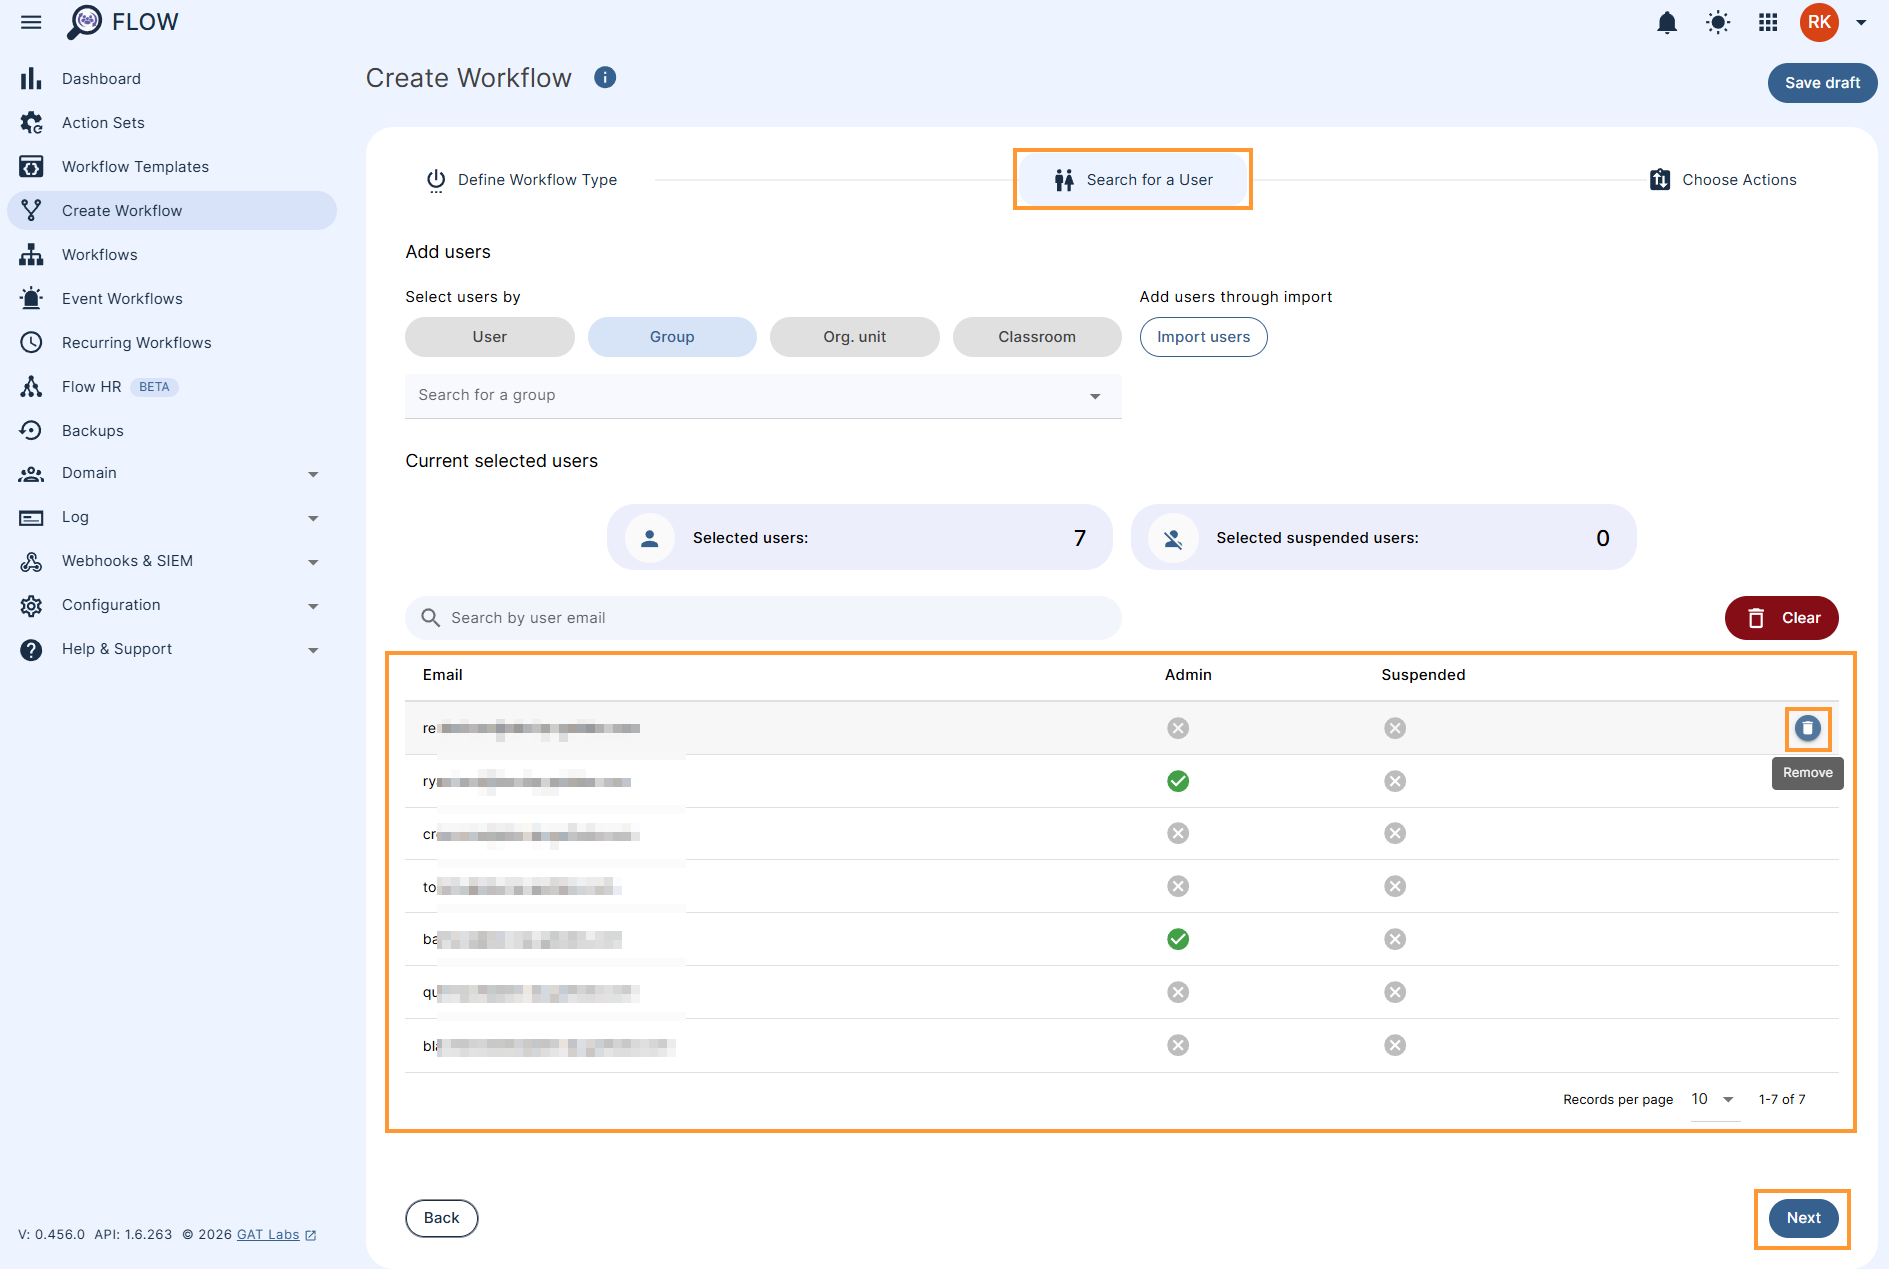1889x1269 pixels.
Task: Click the Flow HR icon
Action: tap(31, 386)
